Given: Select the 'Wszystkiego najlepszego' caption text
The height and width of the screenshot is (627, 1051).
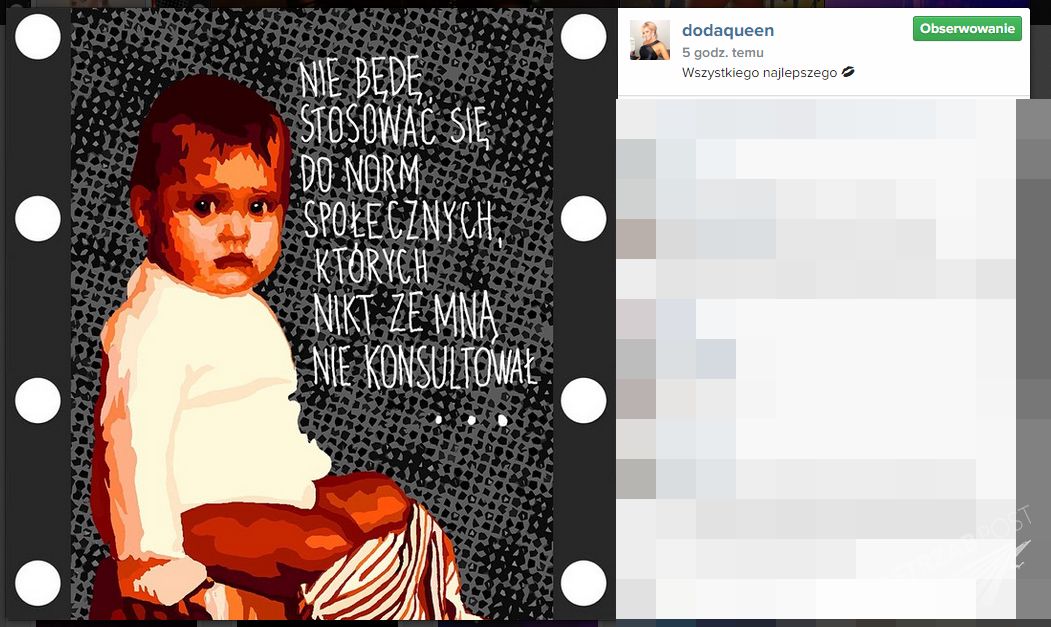Looking at the screenshot, I should tap(759, 72).
